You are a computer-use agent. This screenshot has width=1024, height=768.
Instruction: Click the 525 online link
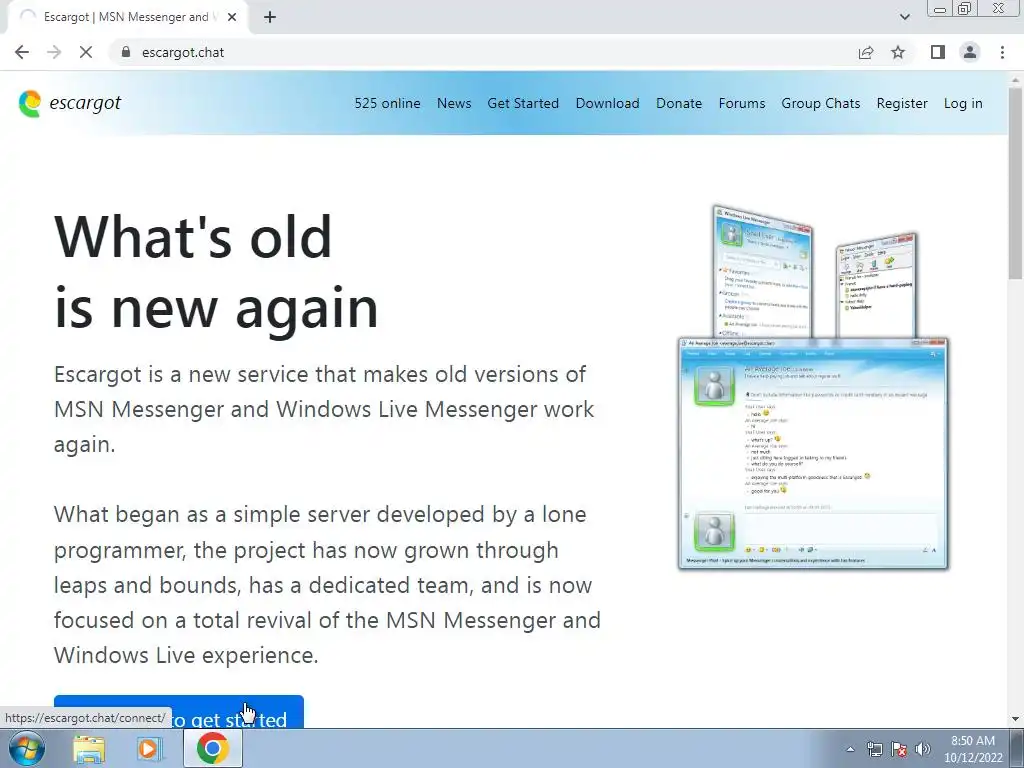pyautogui.click(x=387, y=103)
